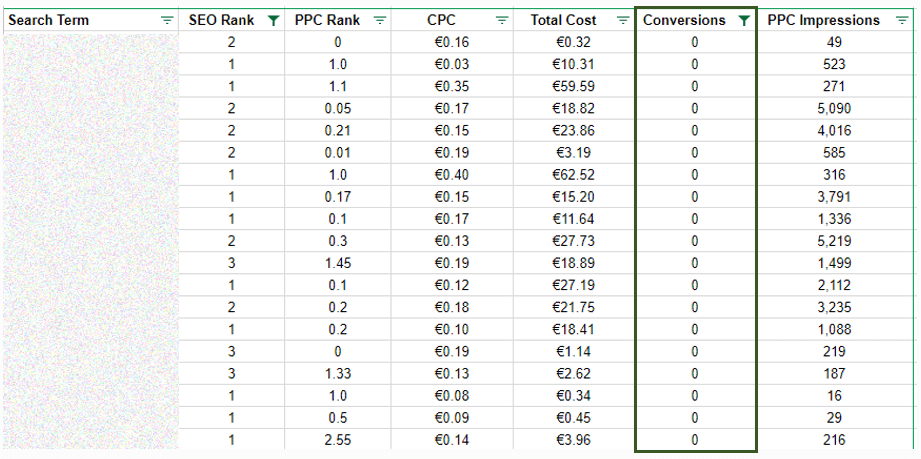921x459 pixels.
Task: Expand the CPC column filter dropdown
Action: point(502,20)
